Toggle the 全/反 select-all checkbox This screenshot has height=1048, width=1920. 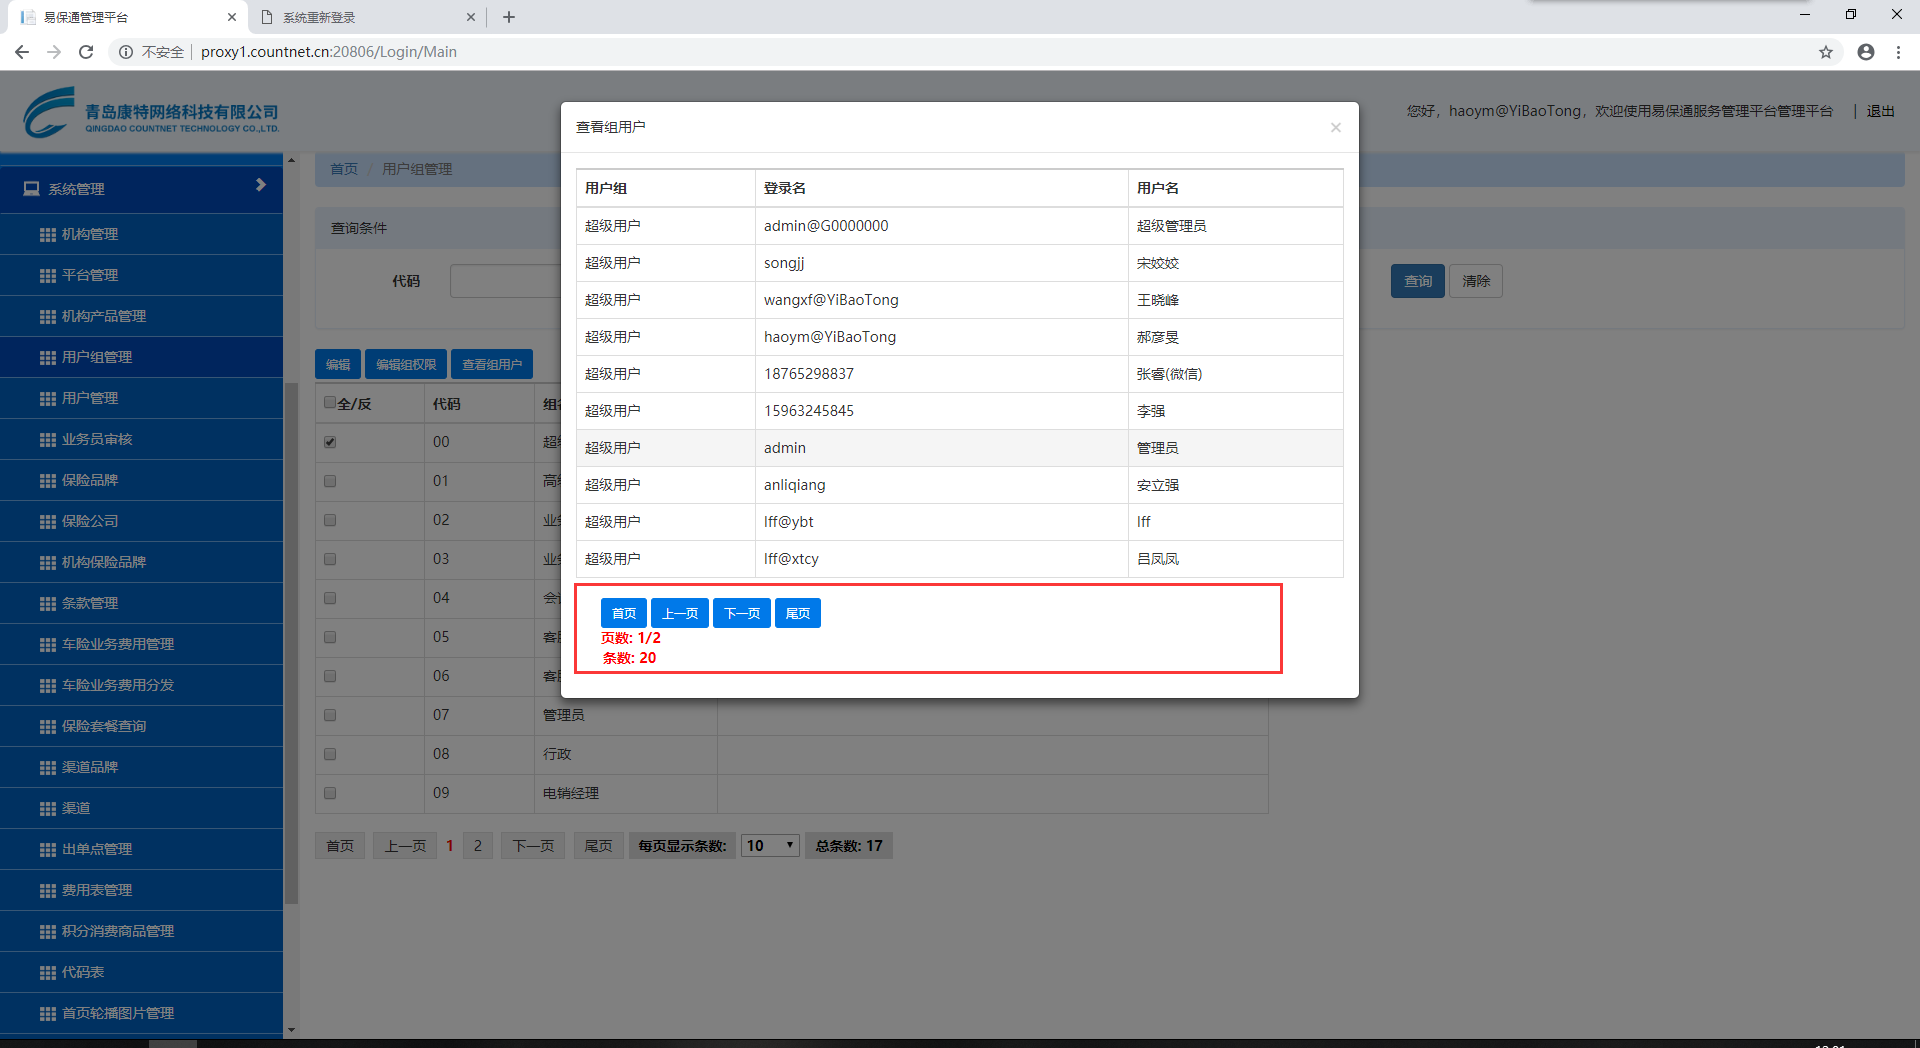[330, 403]
